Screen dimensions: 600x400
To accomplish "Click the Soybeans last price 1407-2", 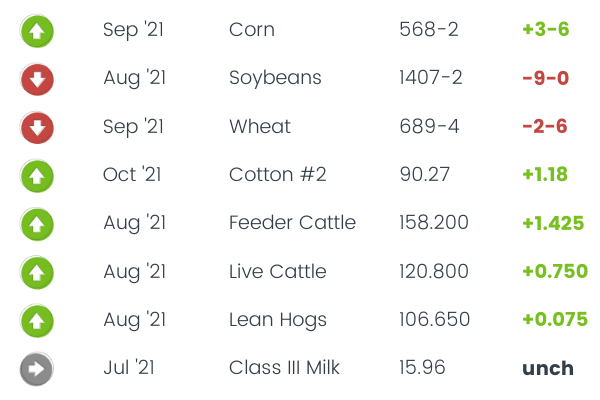I will [428, 78].
